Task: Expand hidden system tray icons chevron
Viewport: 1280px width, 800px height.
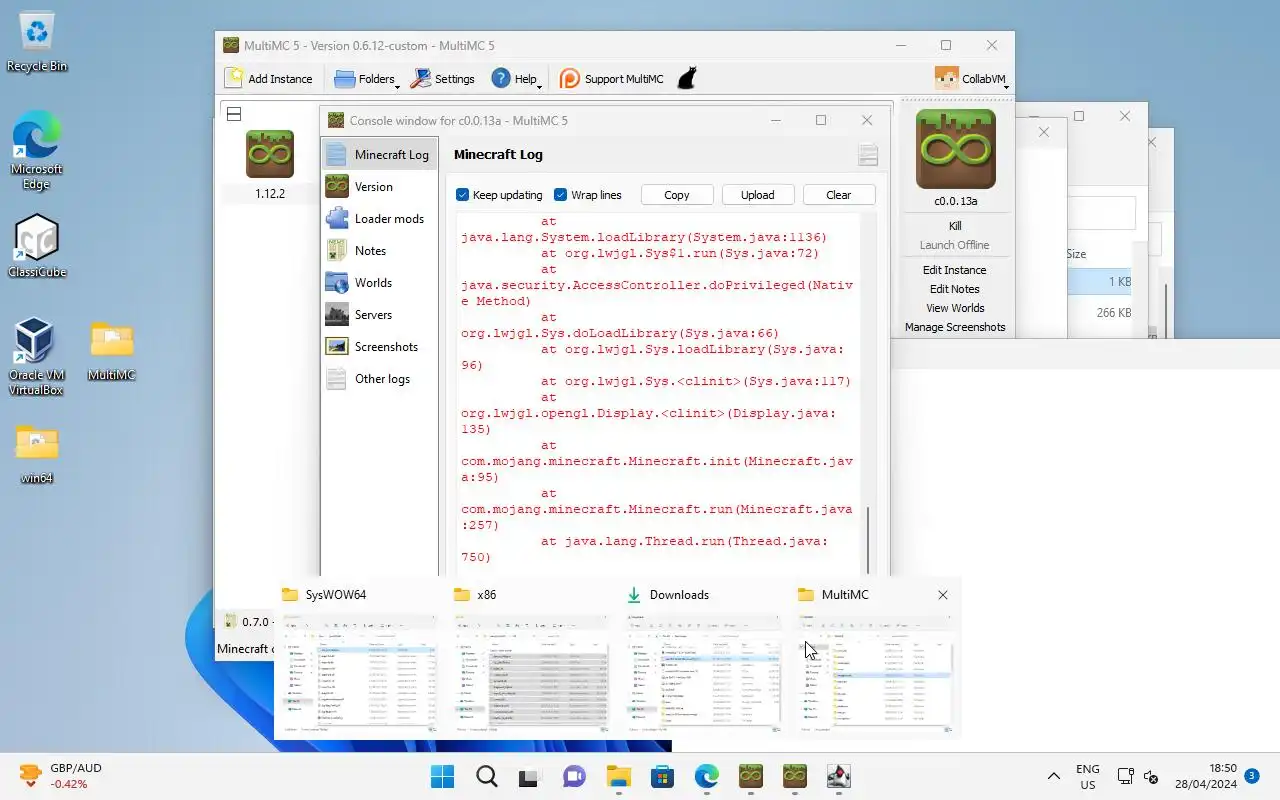Action: (1053, 777)
